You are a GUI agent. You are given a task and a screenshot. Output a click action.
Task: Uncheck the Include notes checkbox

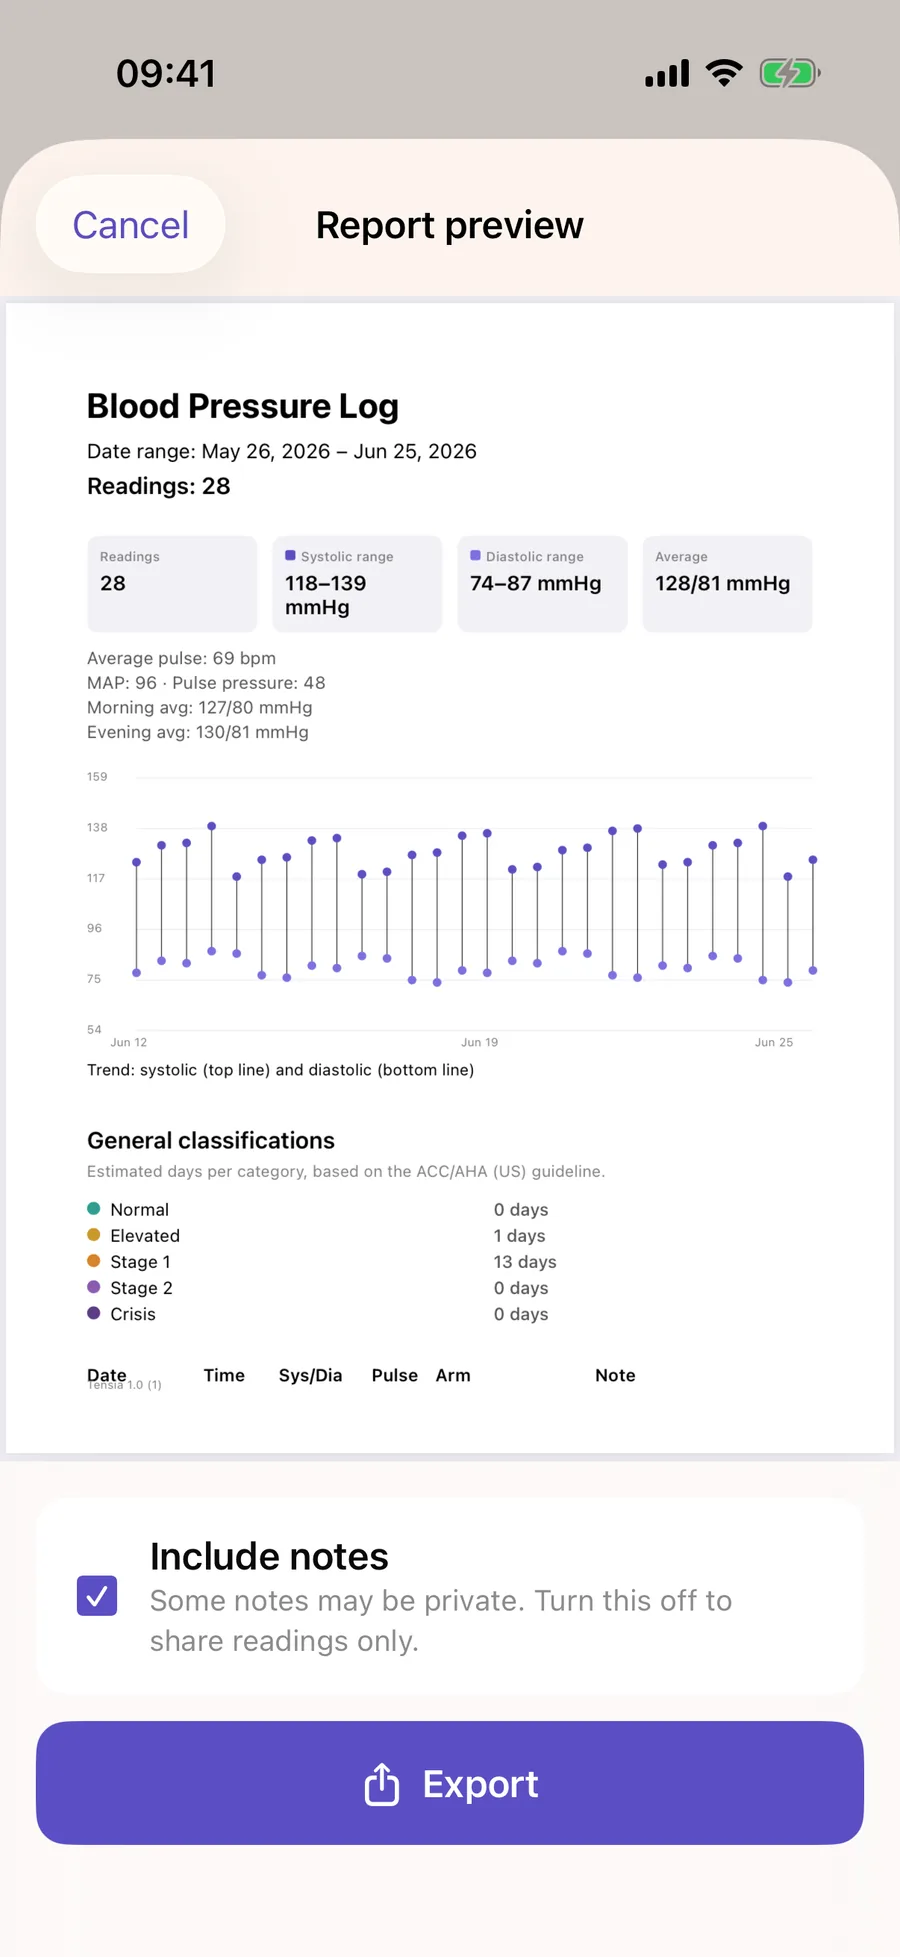97,1596
